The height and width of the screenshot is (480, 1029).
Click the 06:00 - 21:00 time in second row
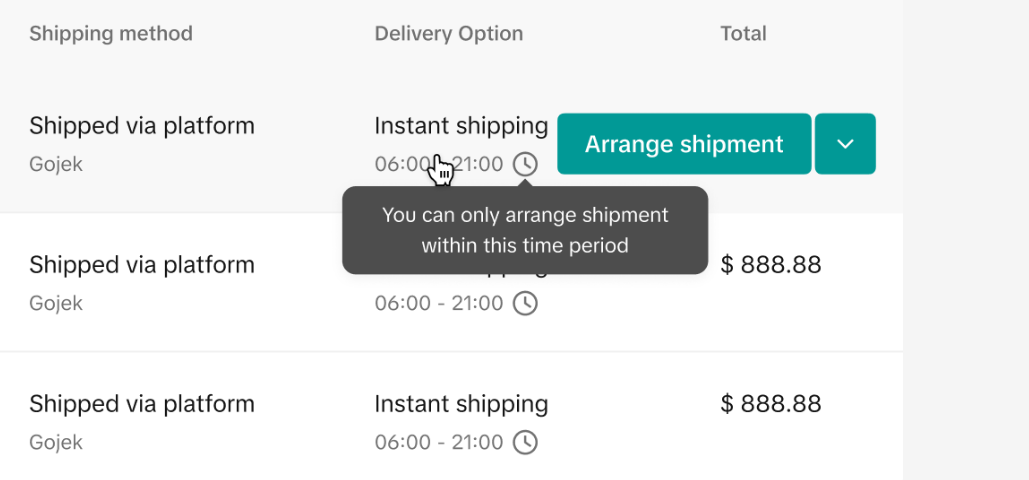pyautogui.click(x=439, y=303)
